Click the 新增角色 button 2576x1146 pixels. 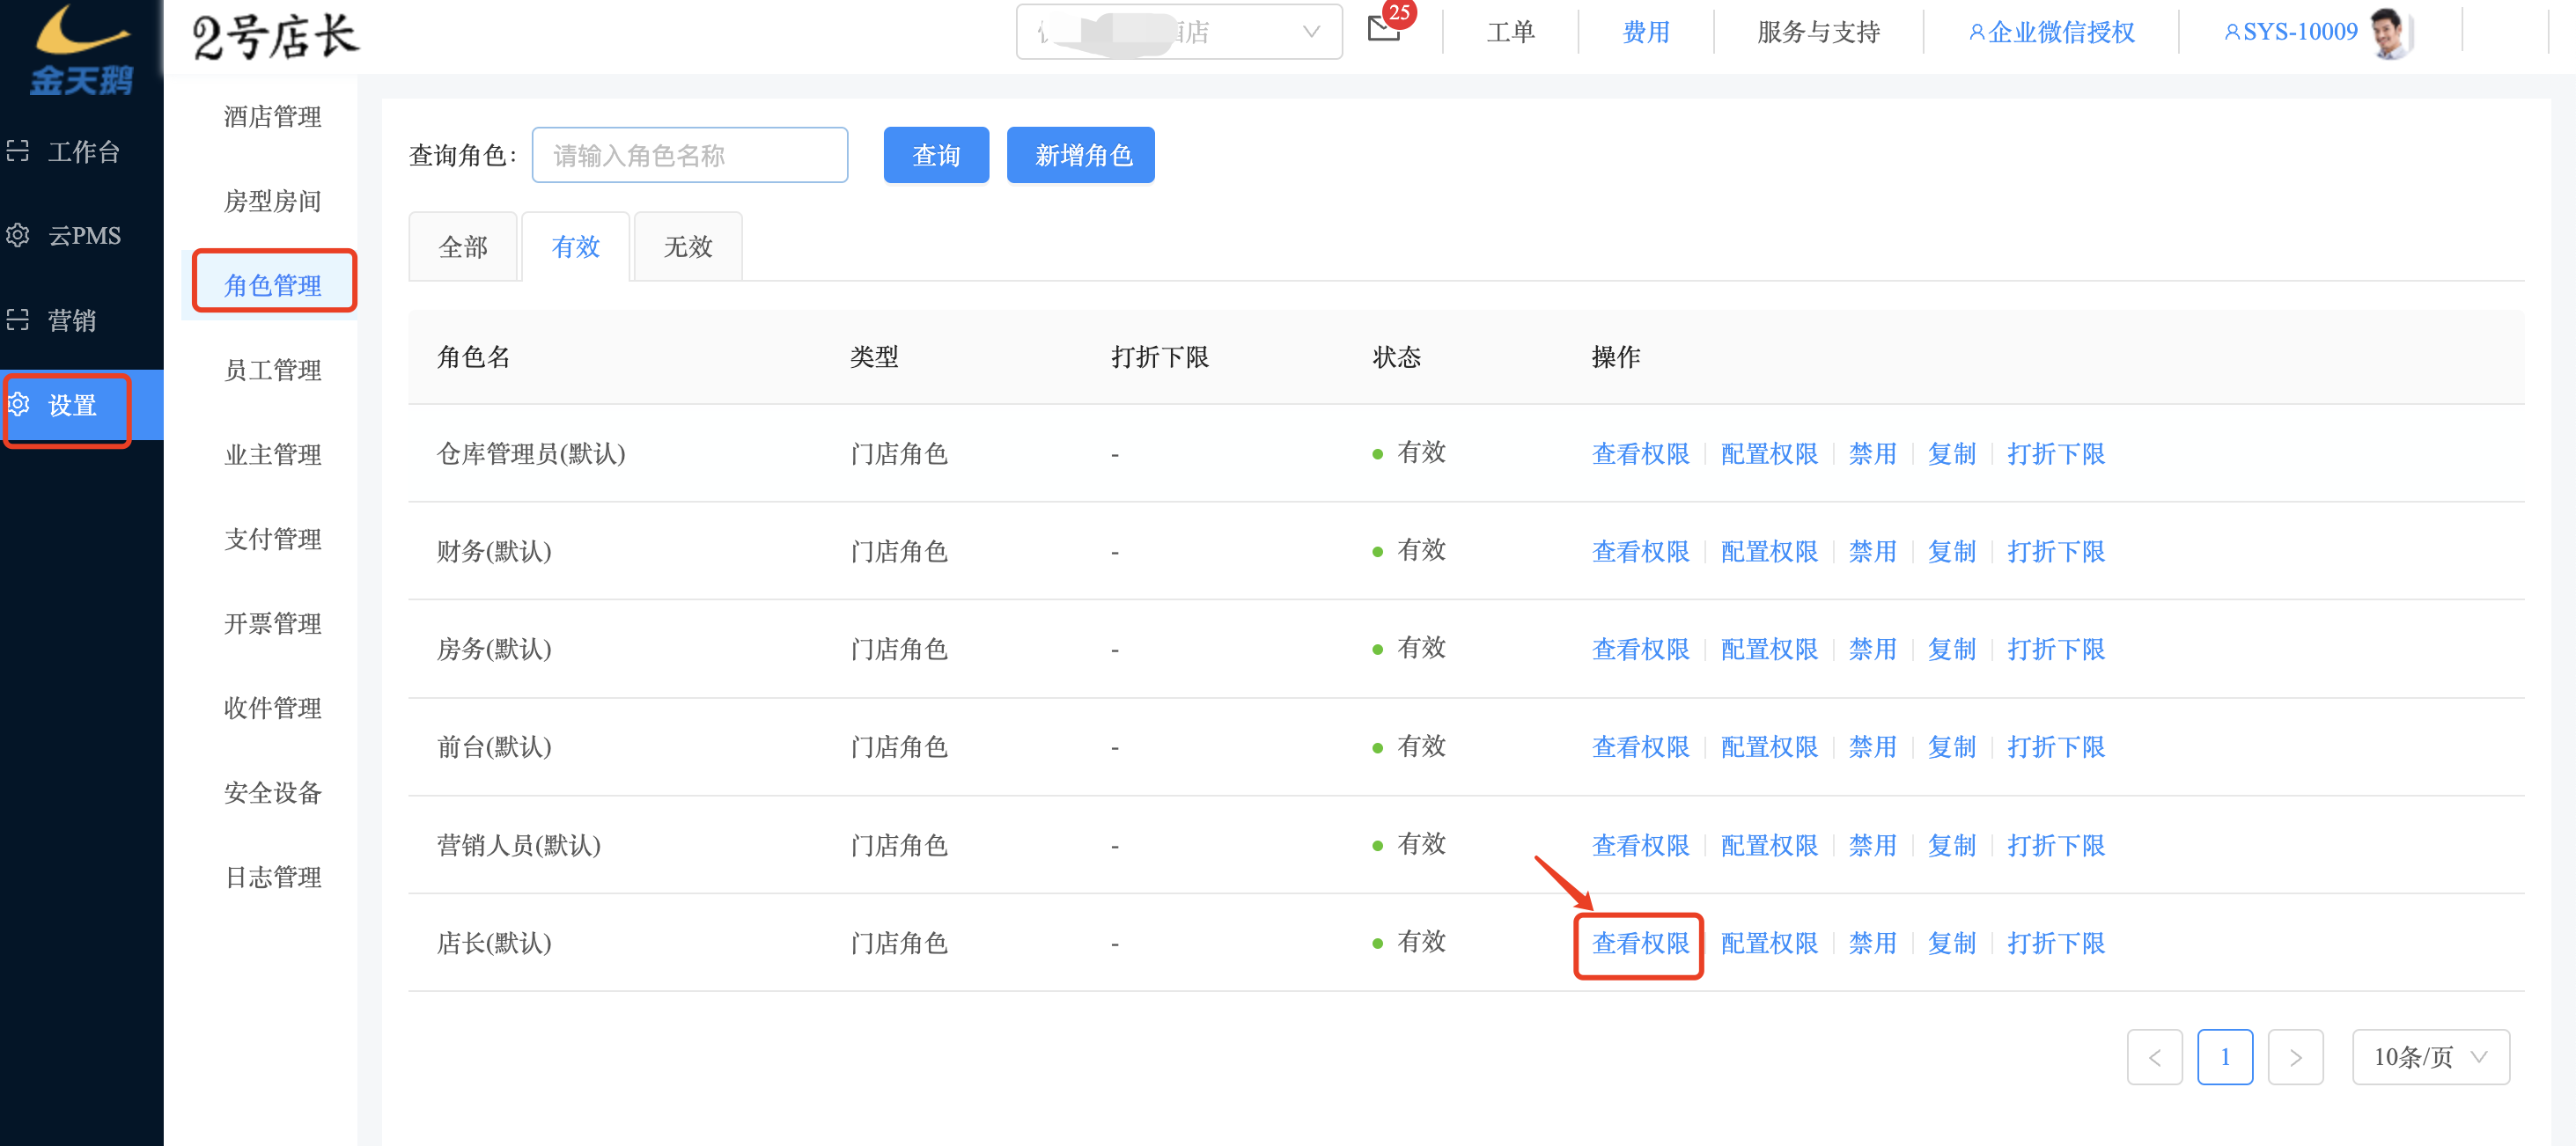1081,155
